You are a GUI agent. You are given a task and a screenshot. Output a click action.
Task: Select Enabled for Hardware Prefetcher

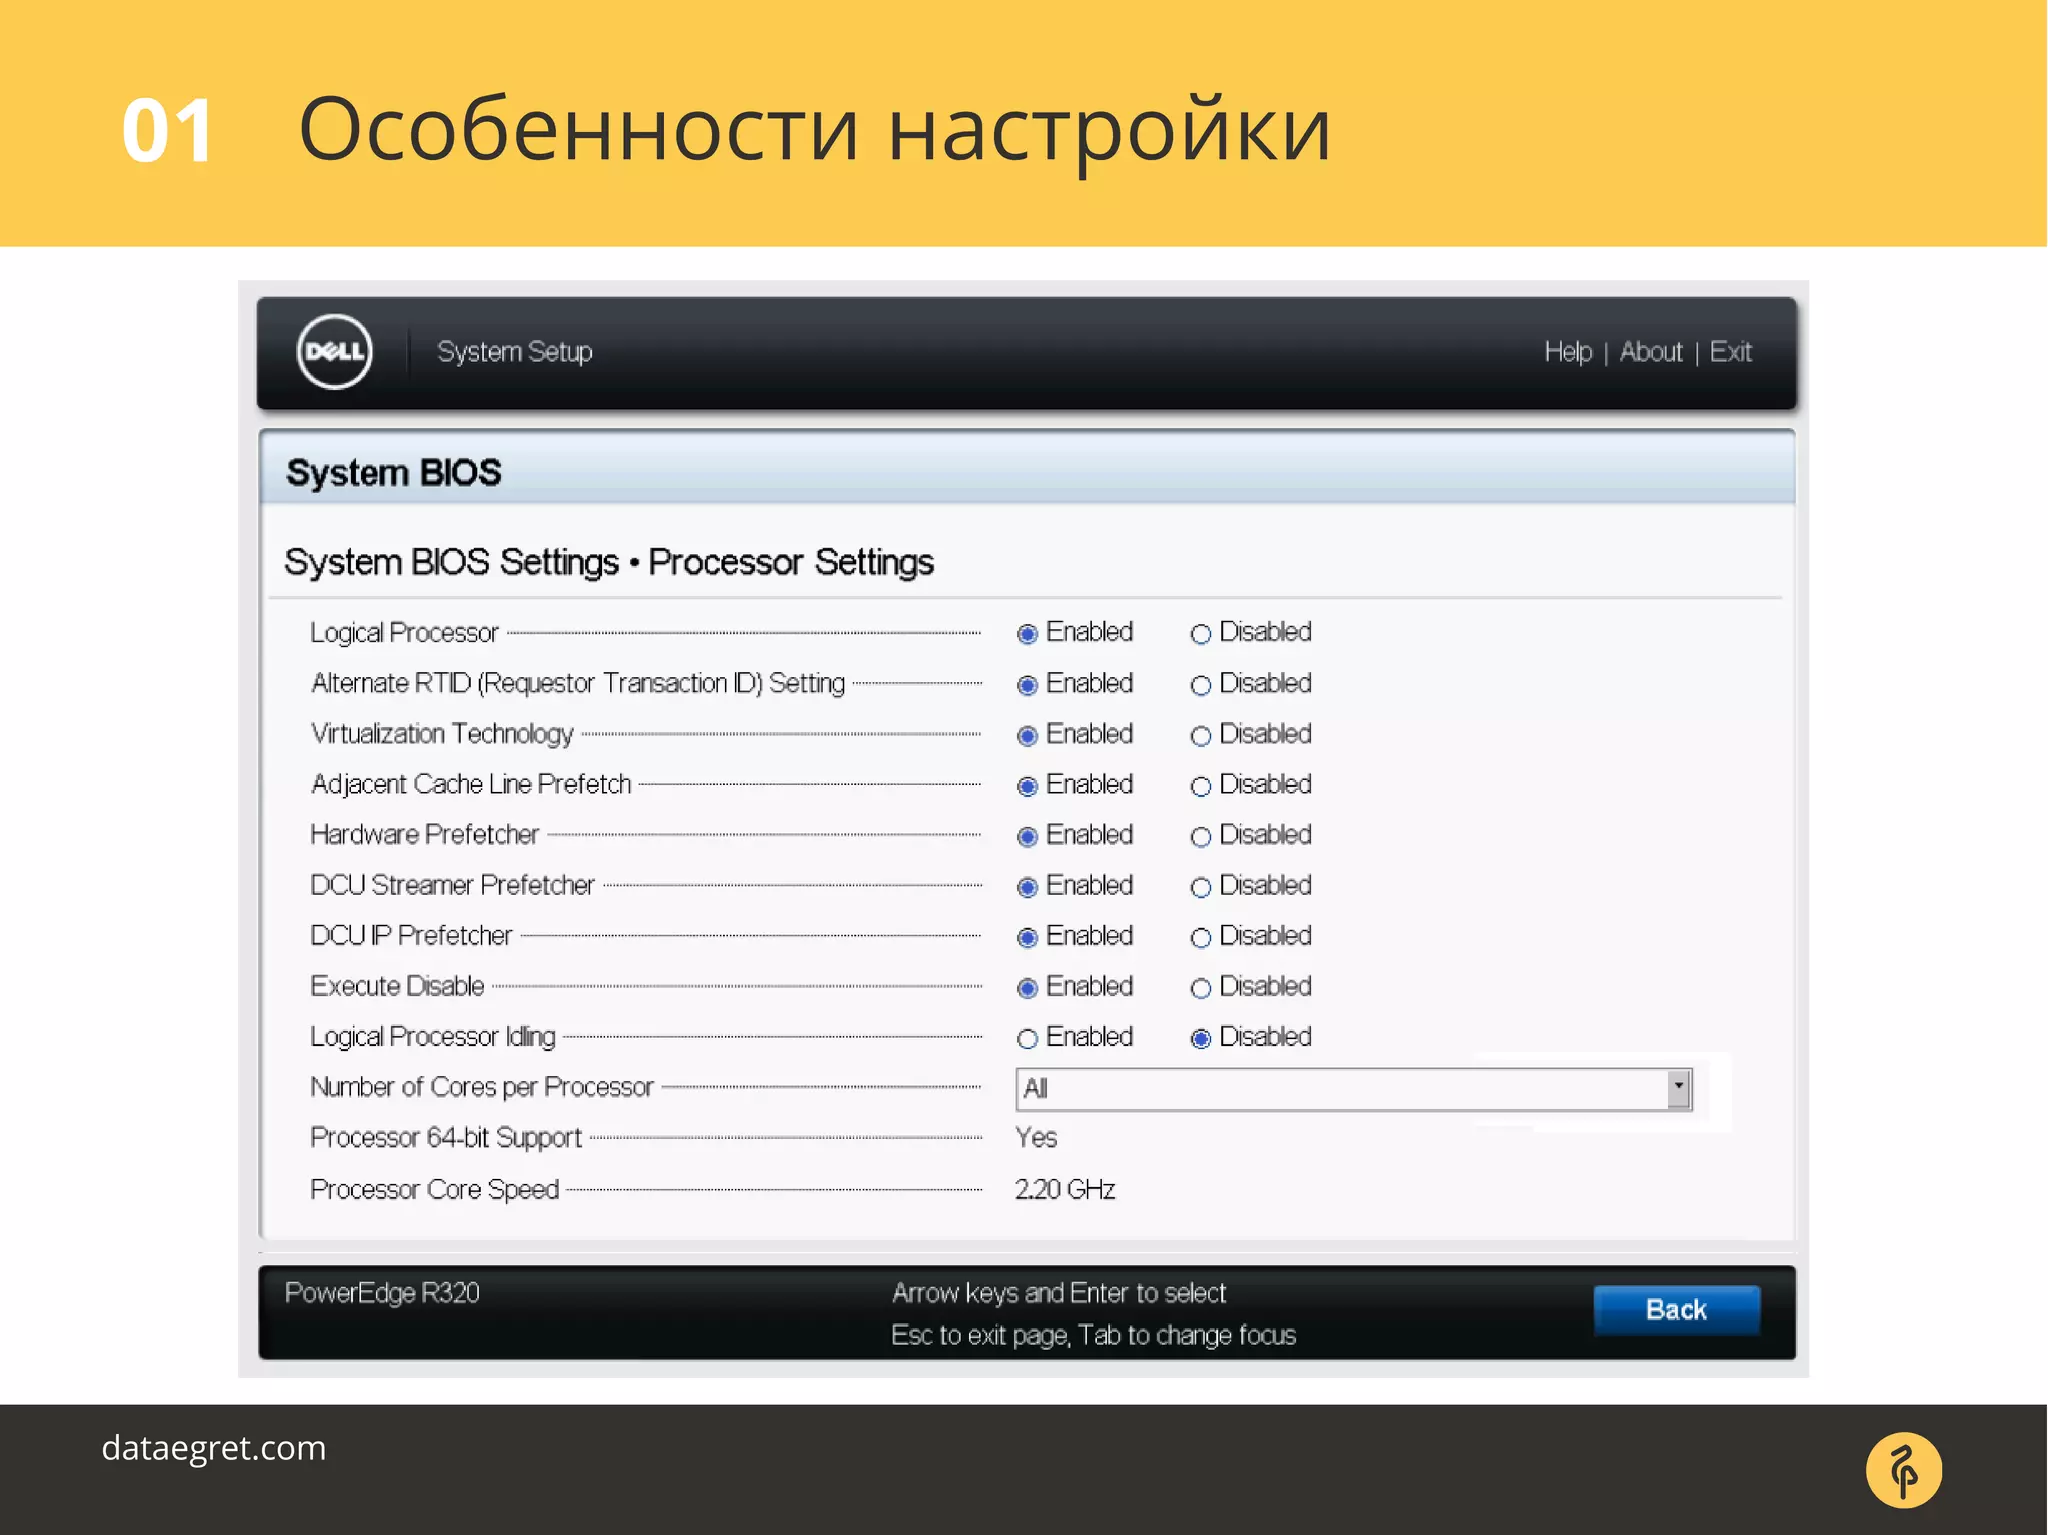click(1027, 837)
